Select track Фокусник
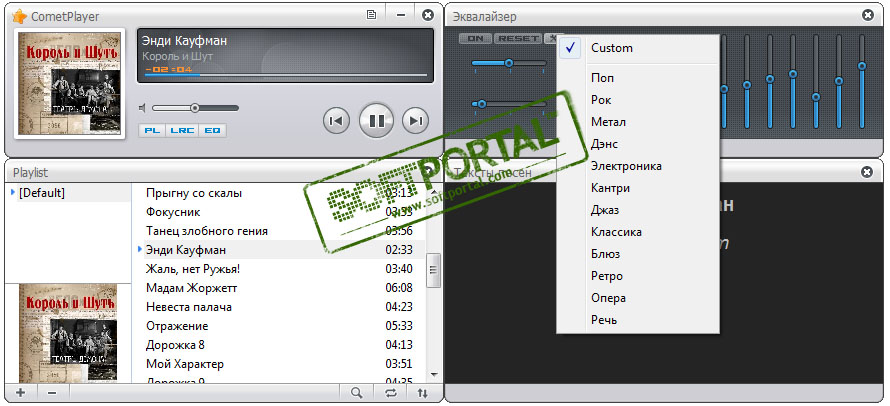 [279, 212]
